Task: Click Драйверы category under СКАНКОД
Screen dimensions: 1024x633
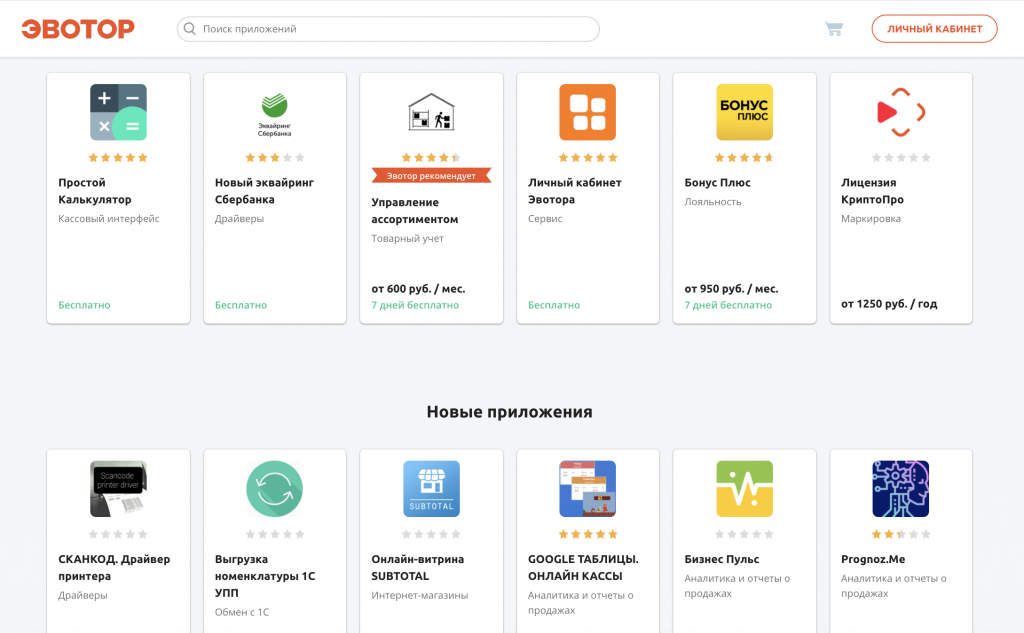Action: pos(83,595)
